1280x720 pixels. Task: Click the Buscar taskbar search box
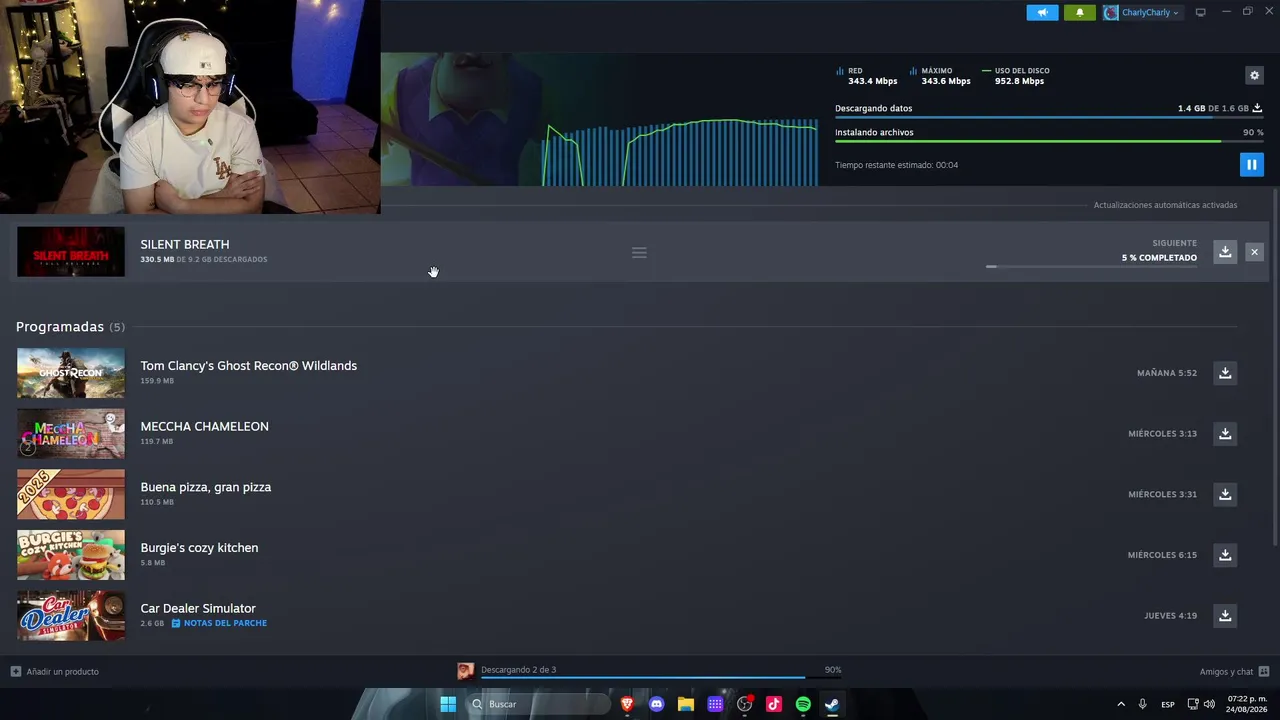(x=539, y=704)
